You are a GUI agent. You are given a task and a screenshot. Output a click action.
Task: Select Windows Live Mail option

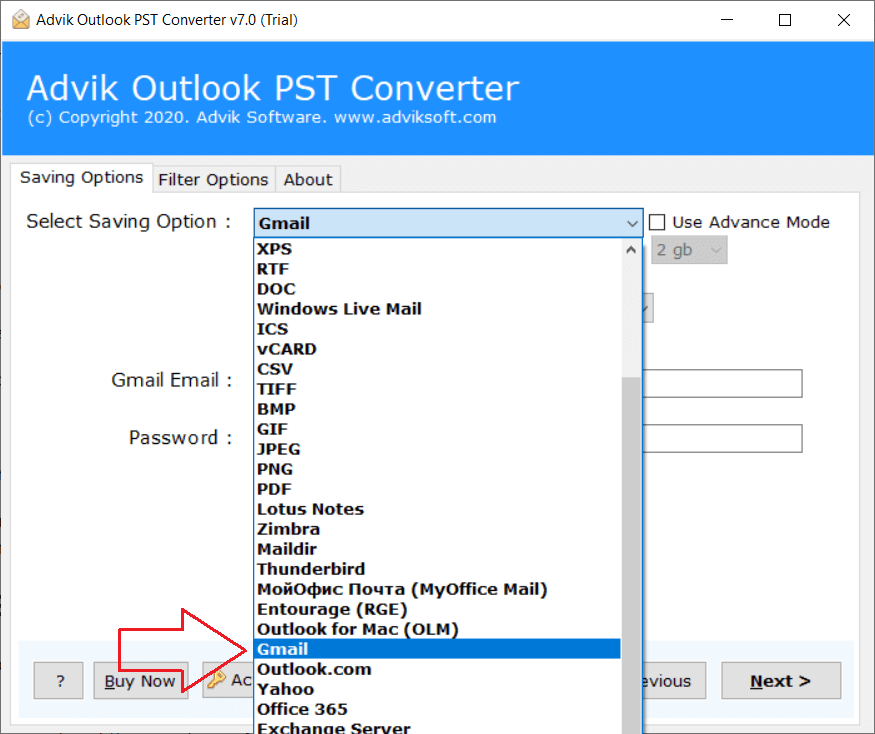(438, 309)
